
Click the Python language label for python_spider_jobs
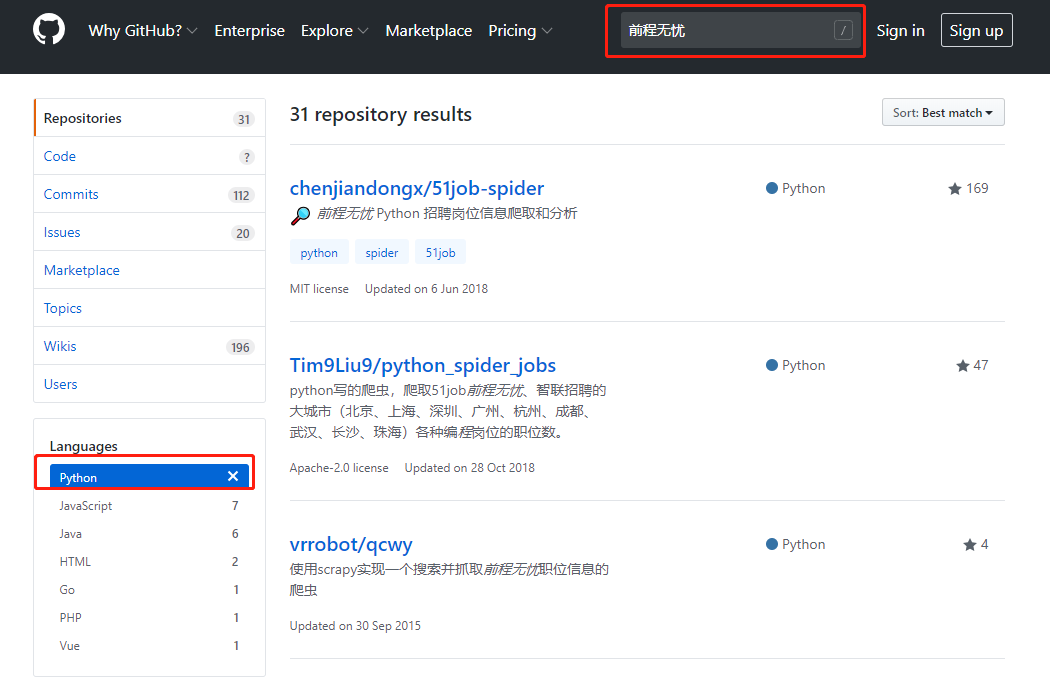tap(796, 365)
